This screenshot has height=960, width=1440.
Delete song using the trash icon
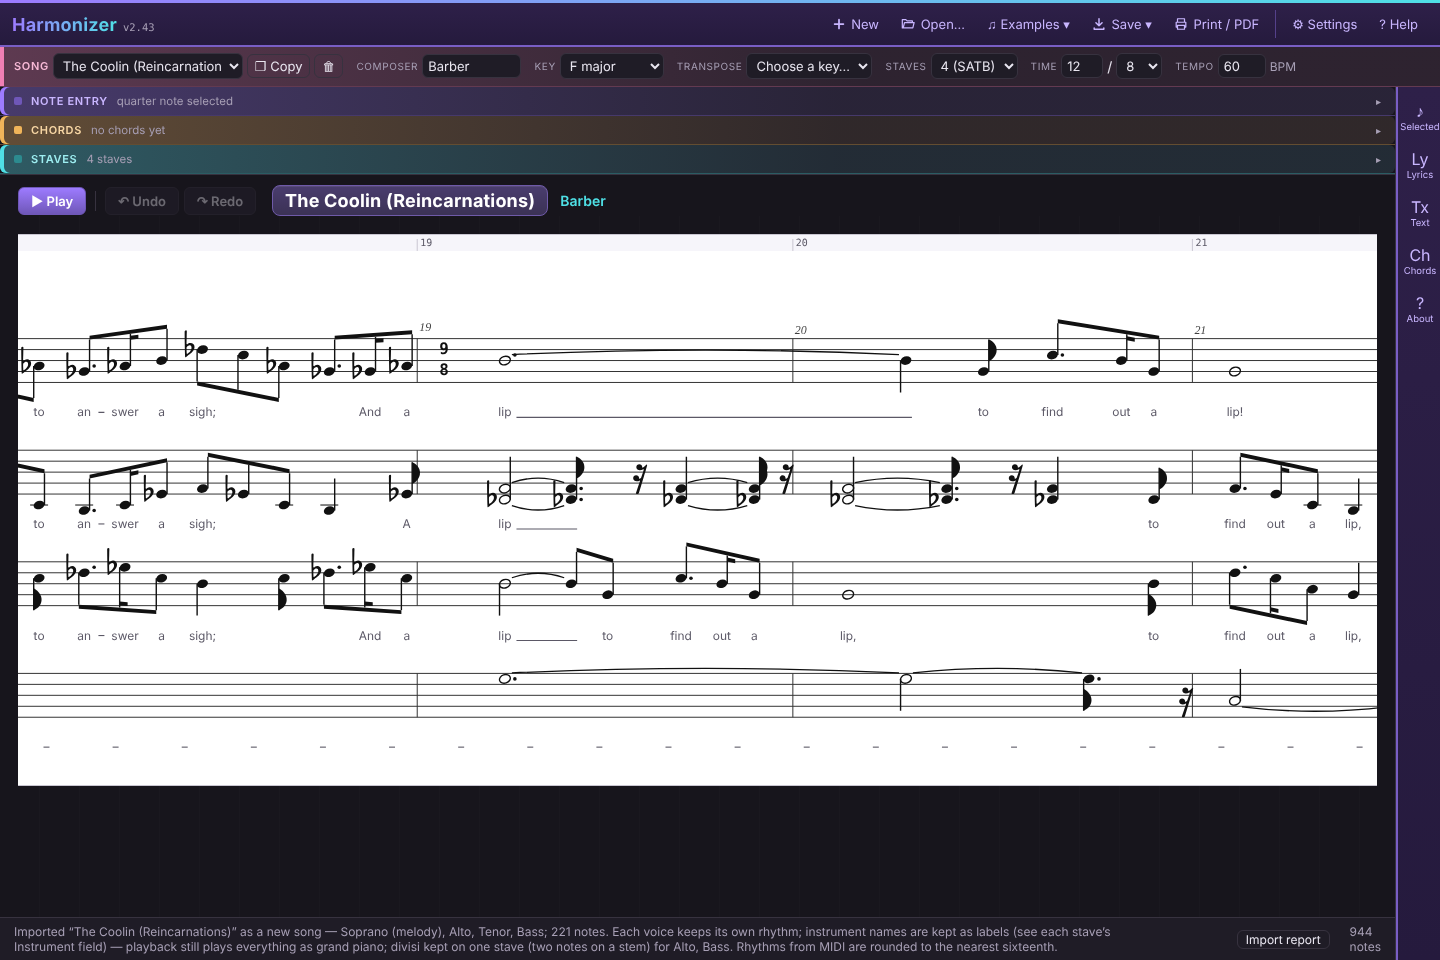(328, 67)
